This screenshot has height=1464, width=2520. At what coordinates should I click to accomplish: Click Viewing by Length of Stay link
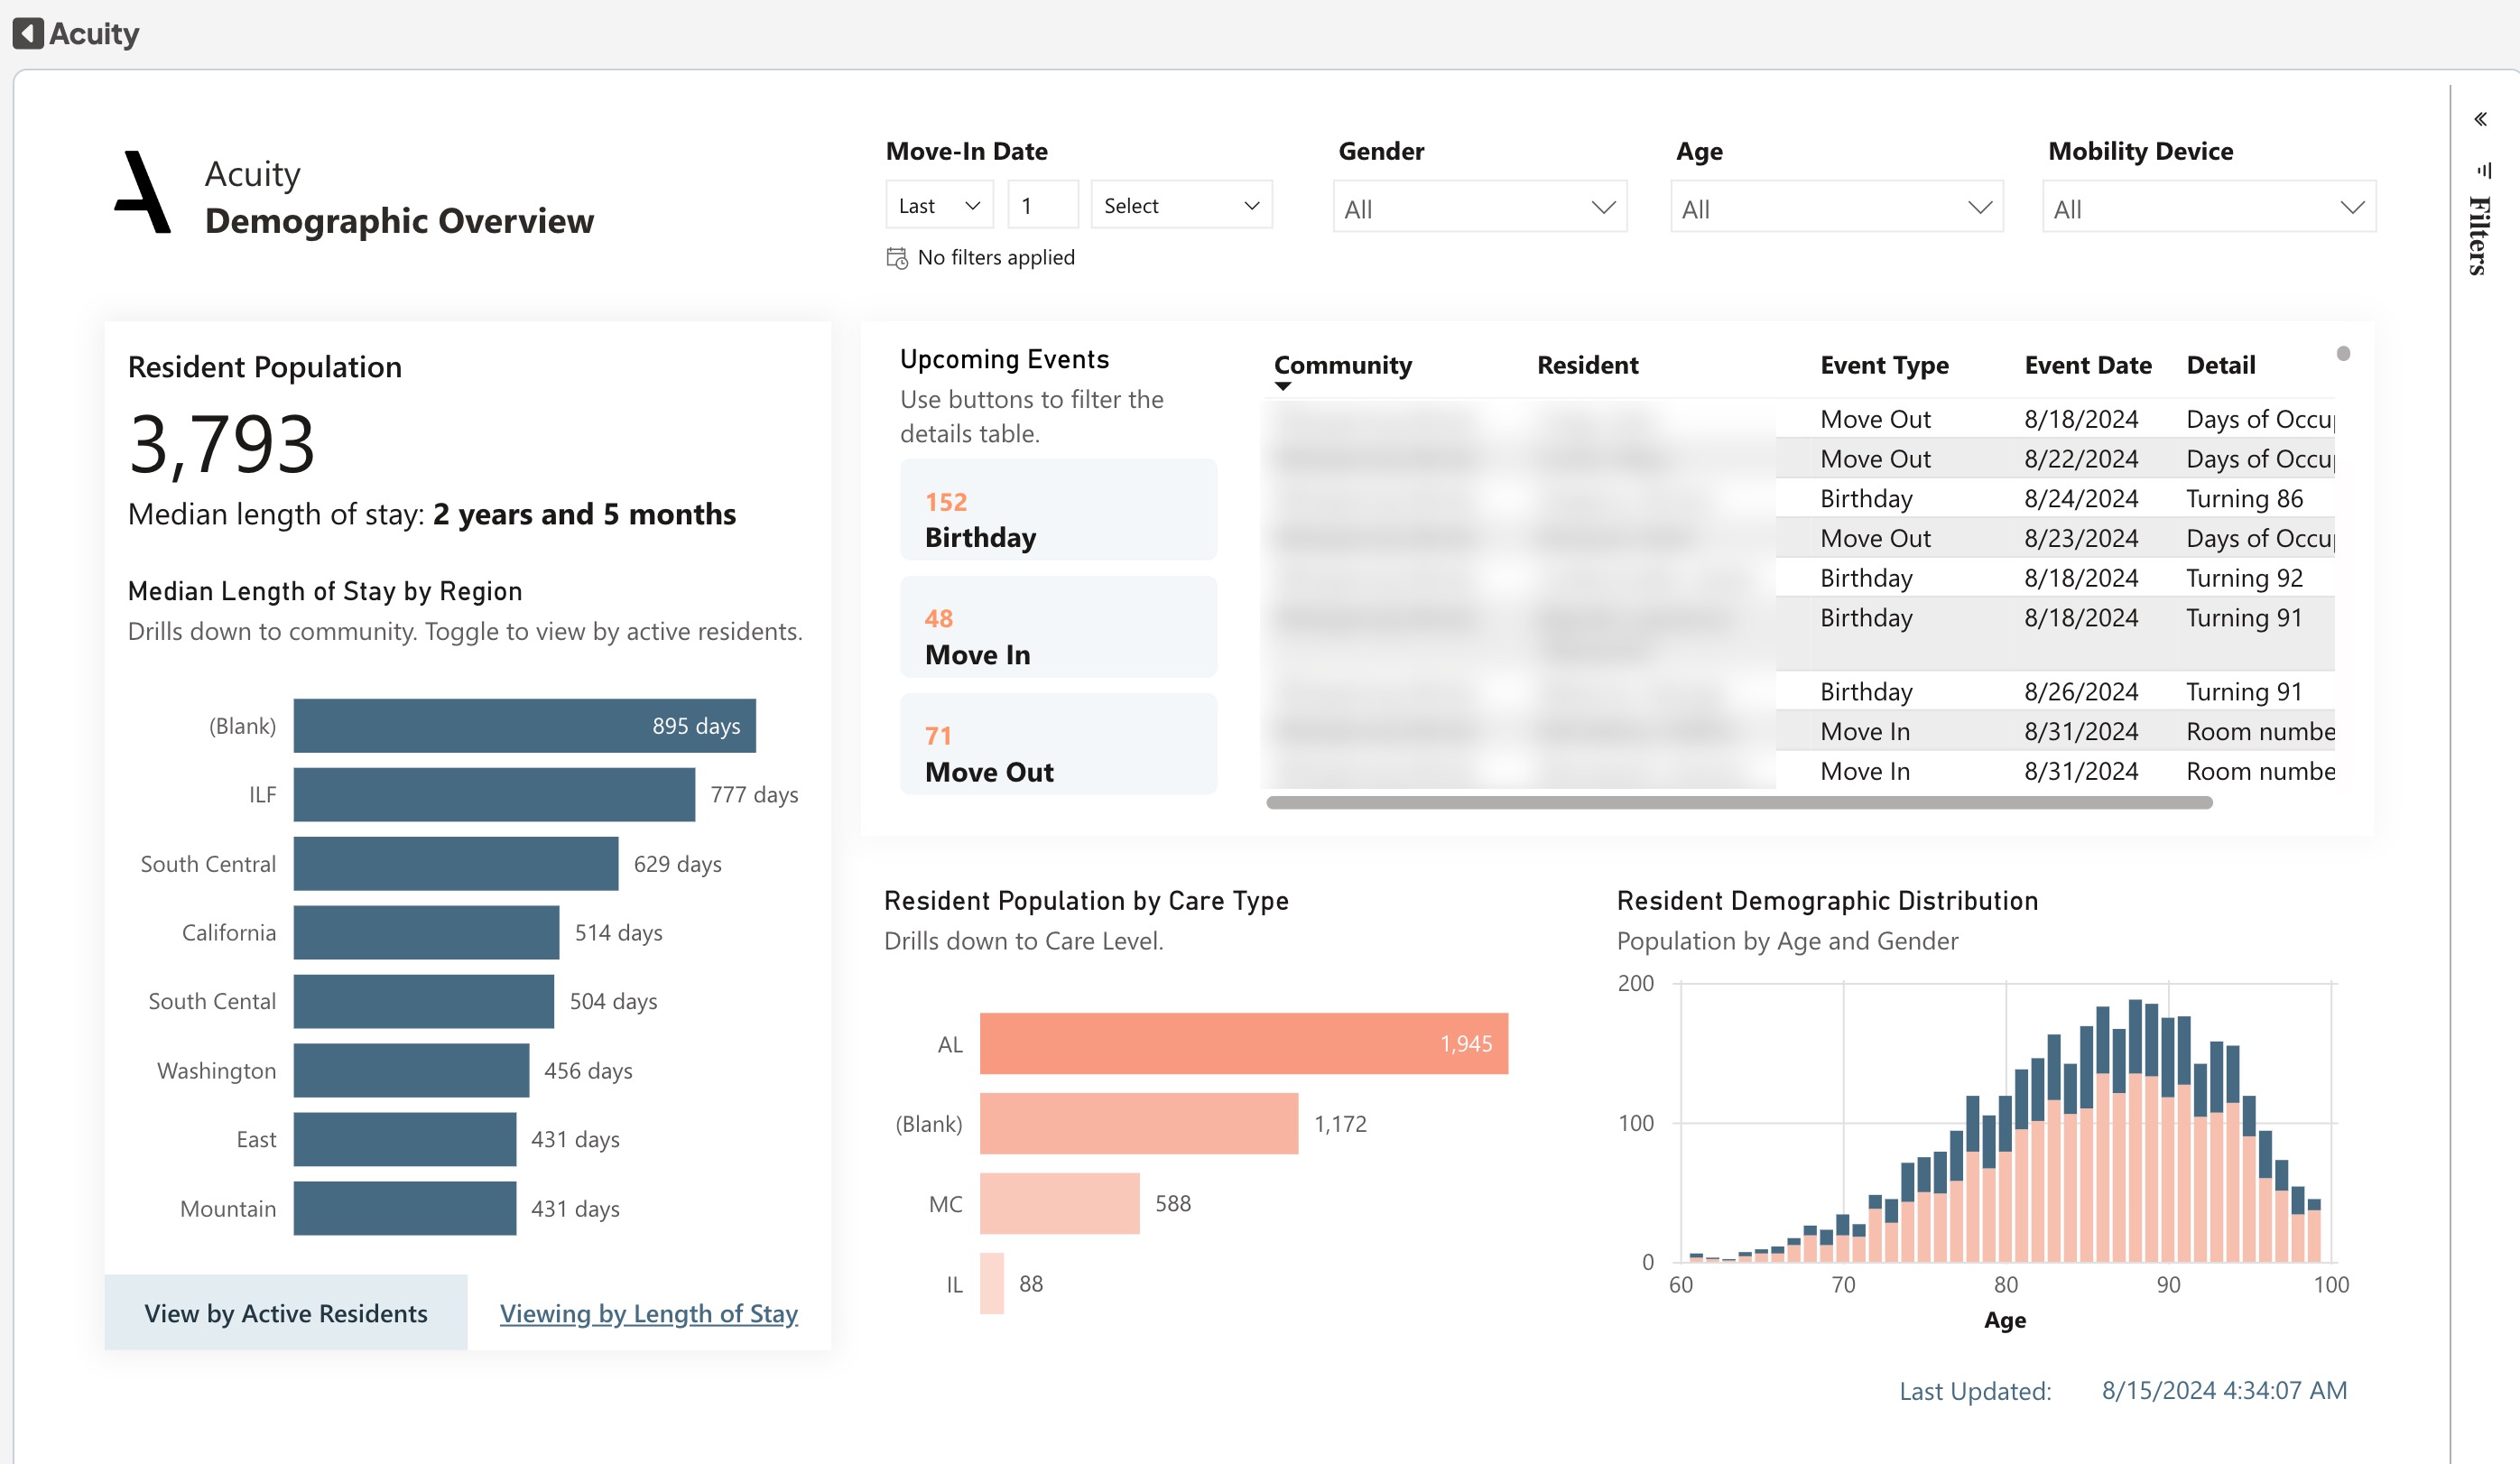click(648, 1313)
